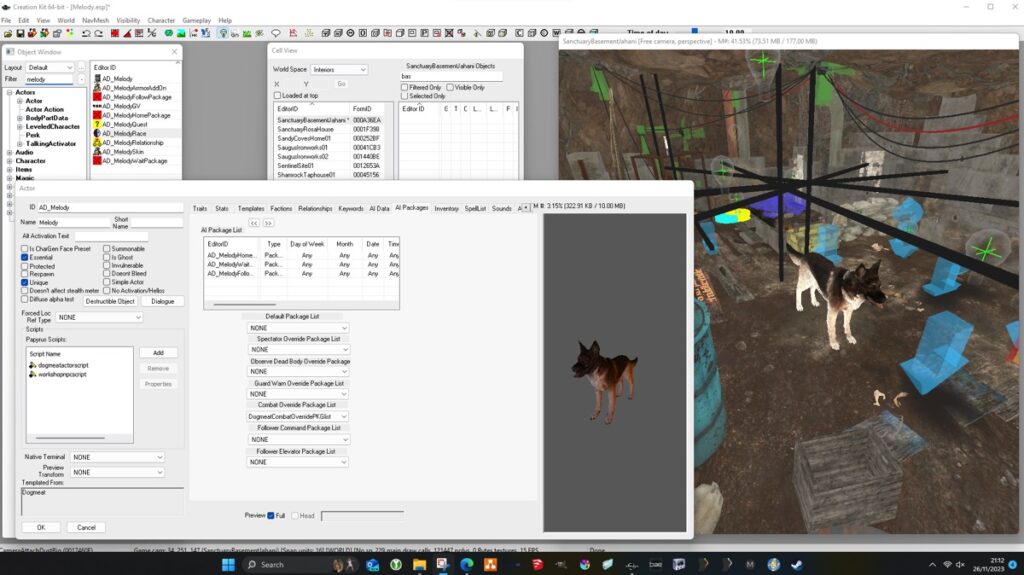Click the Destructible Object button
This screenshot has height=575, width=1024.
click(110, 301)
